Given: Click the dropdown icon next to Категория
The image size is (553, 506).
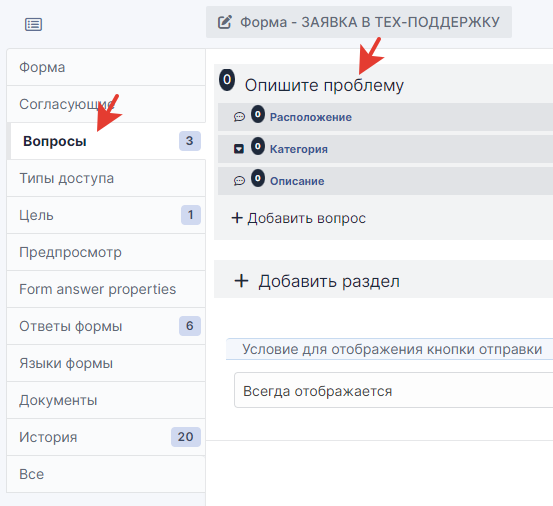Looking at the screenshot, I should [x=239, y=149].
